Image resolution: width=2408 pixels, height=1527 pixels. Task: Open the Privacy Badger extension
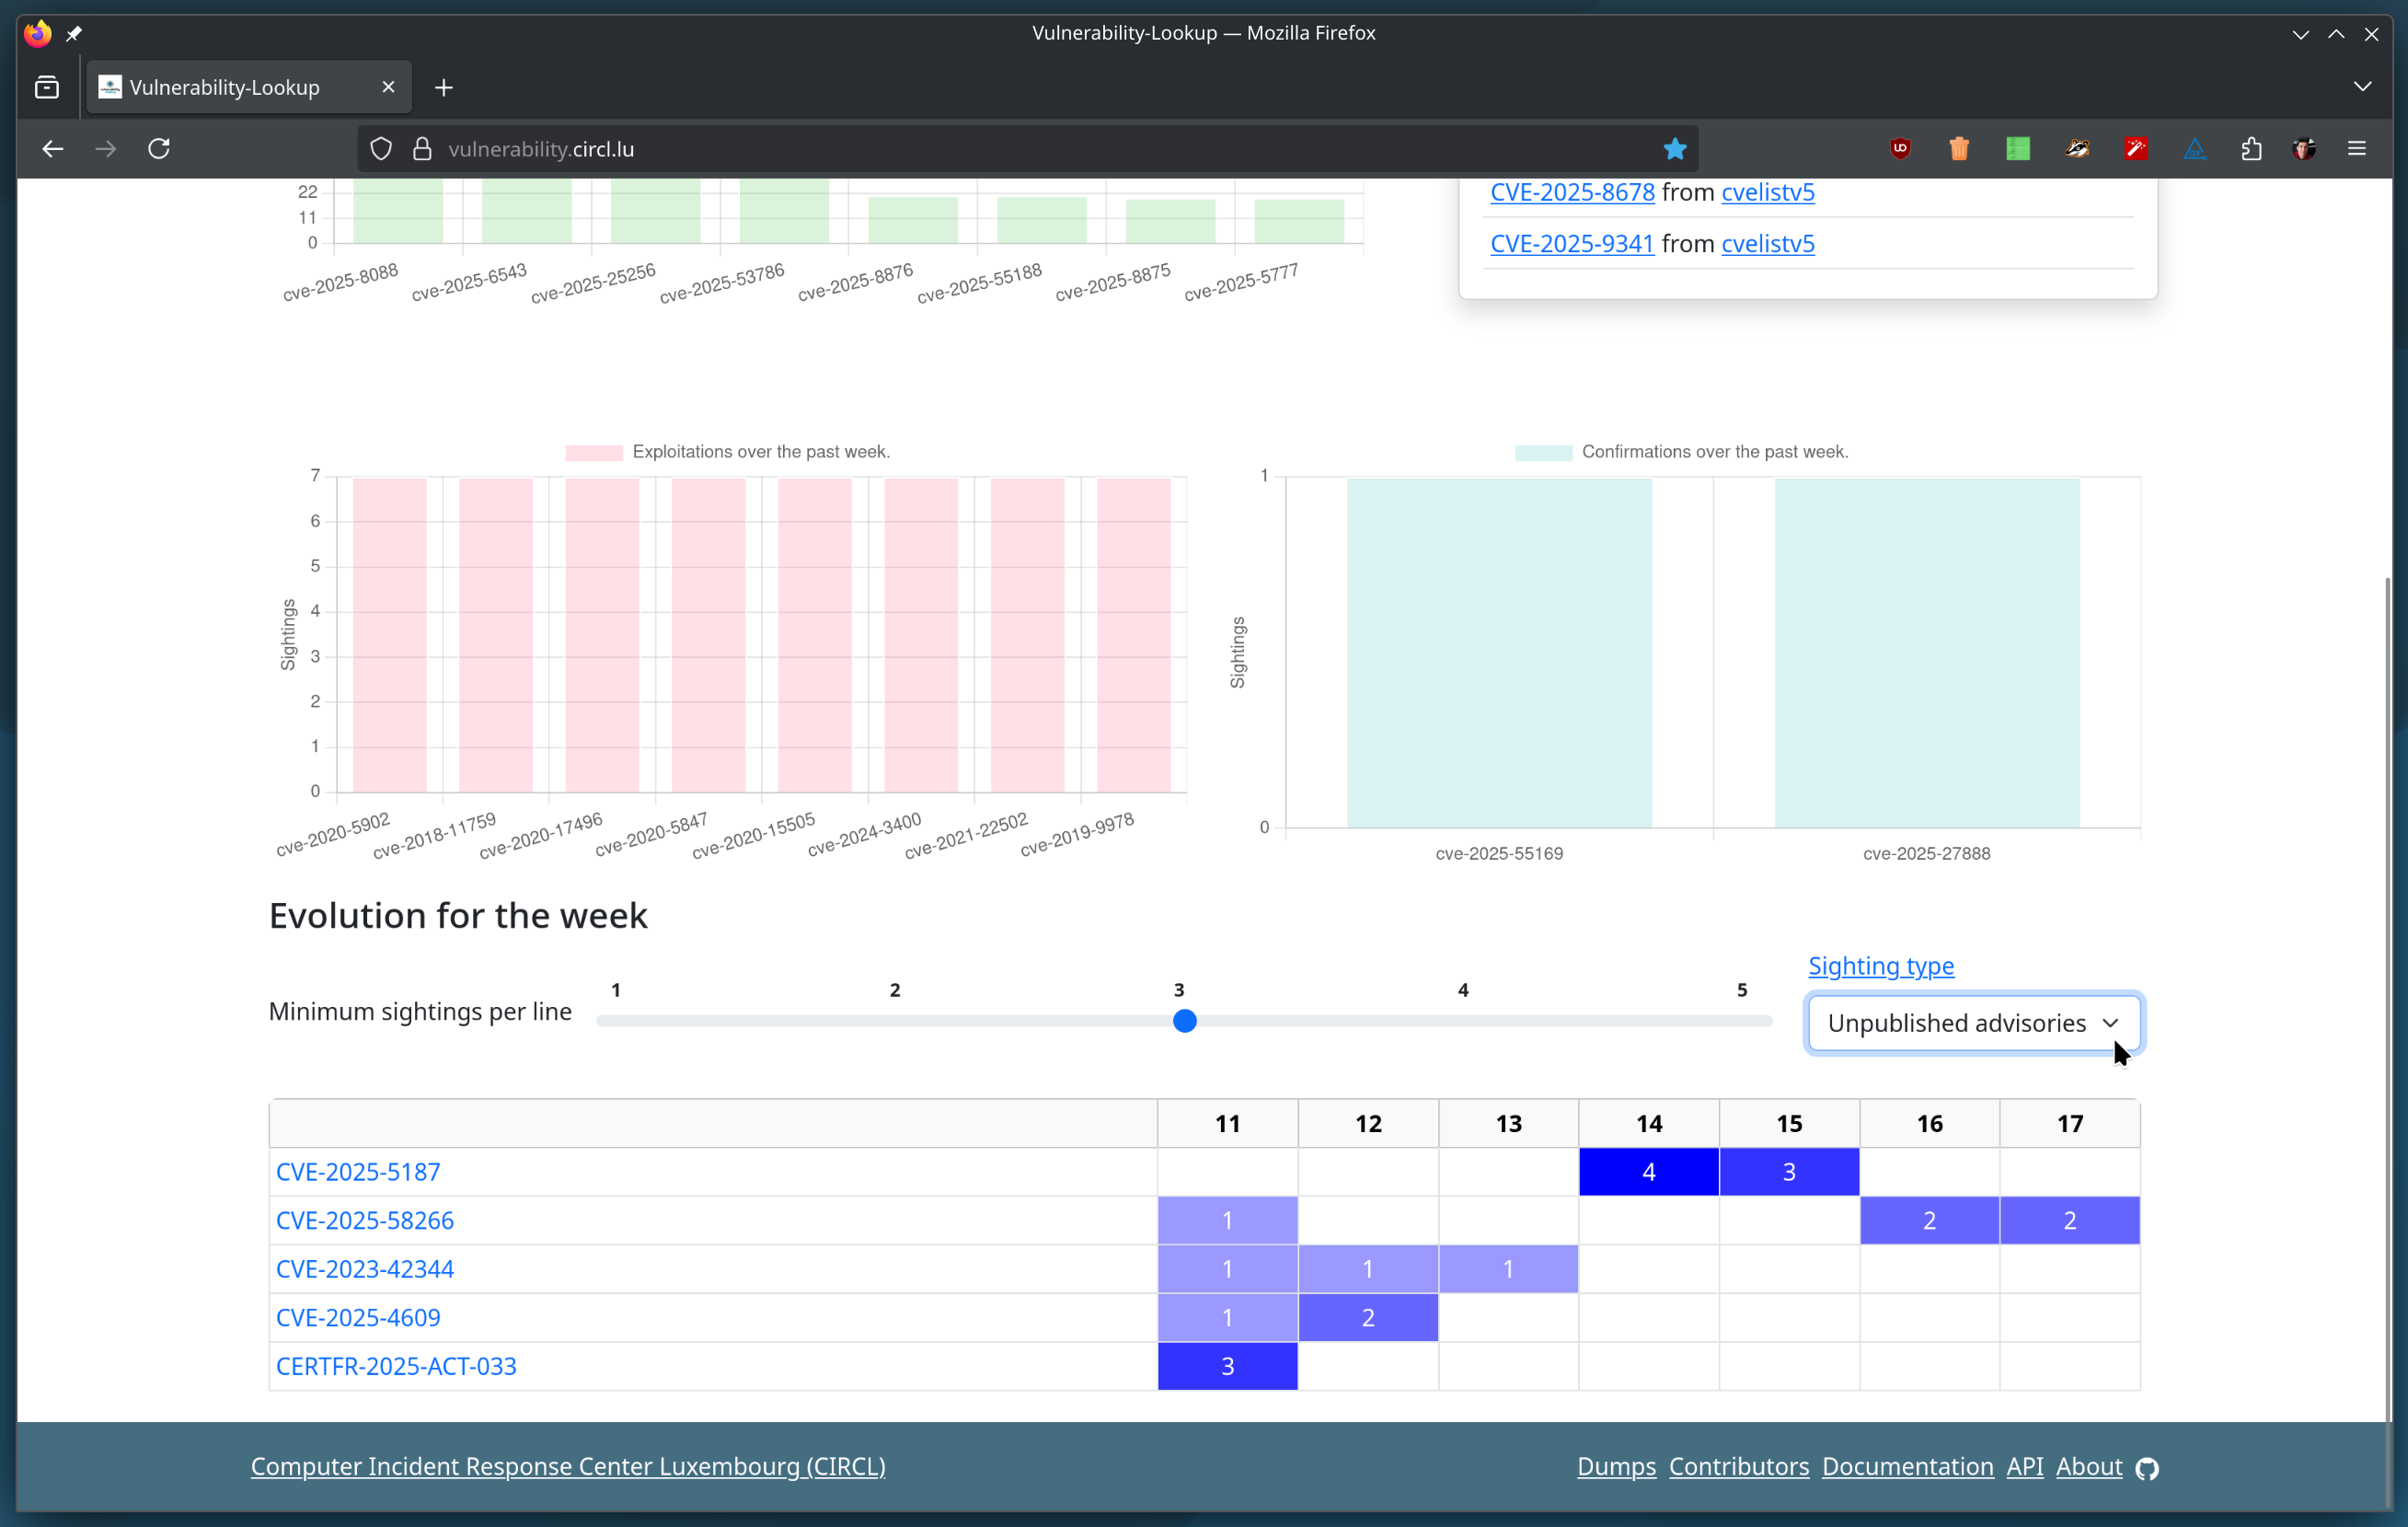point(2077,149)
